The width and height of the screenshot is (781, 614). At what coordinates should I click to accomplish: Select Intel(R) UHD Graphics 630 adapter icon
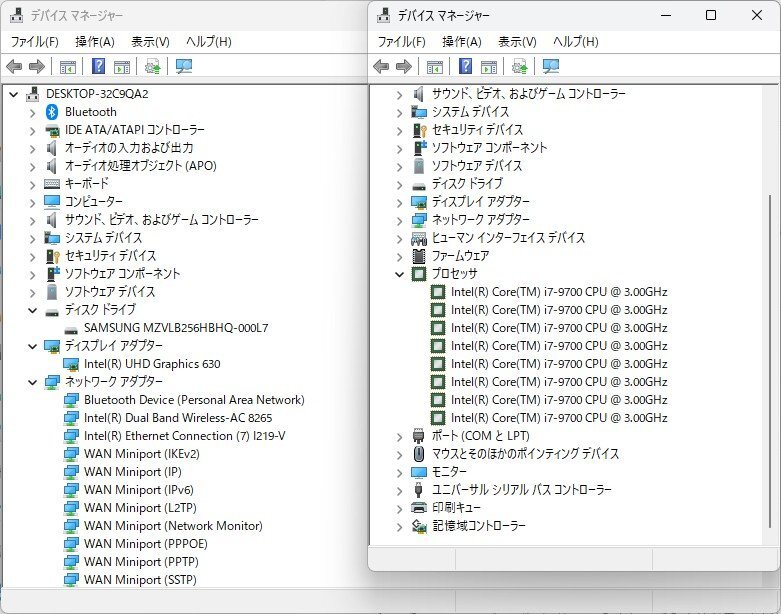[71, 364]
